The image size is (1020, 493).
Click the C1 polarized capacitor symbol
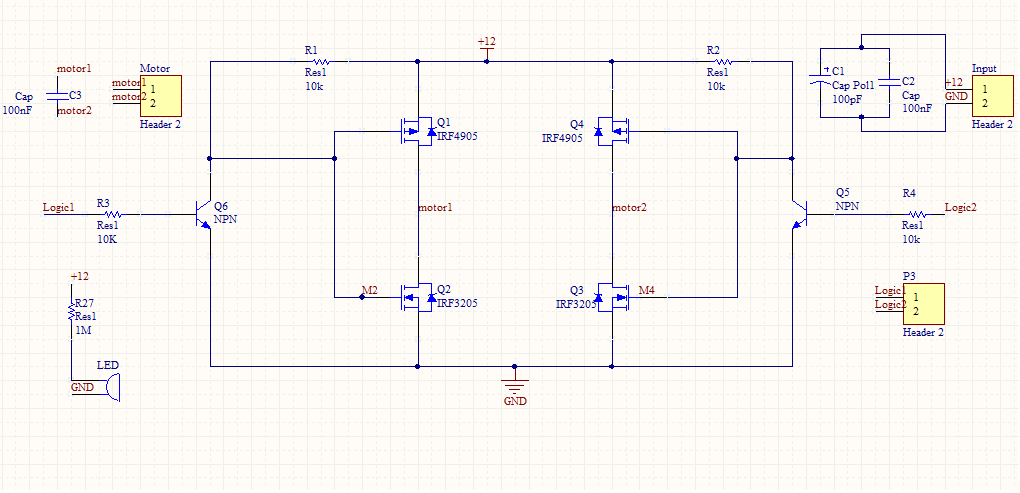(821, 81)
